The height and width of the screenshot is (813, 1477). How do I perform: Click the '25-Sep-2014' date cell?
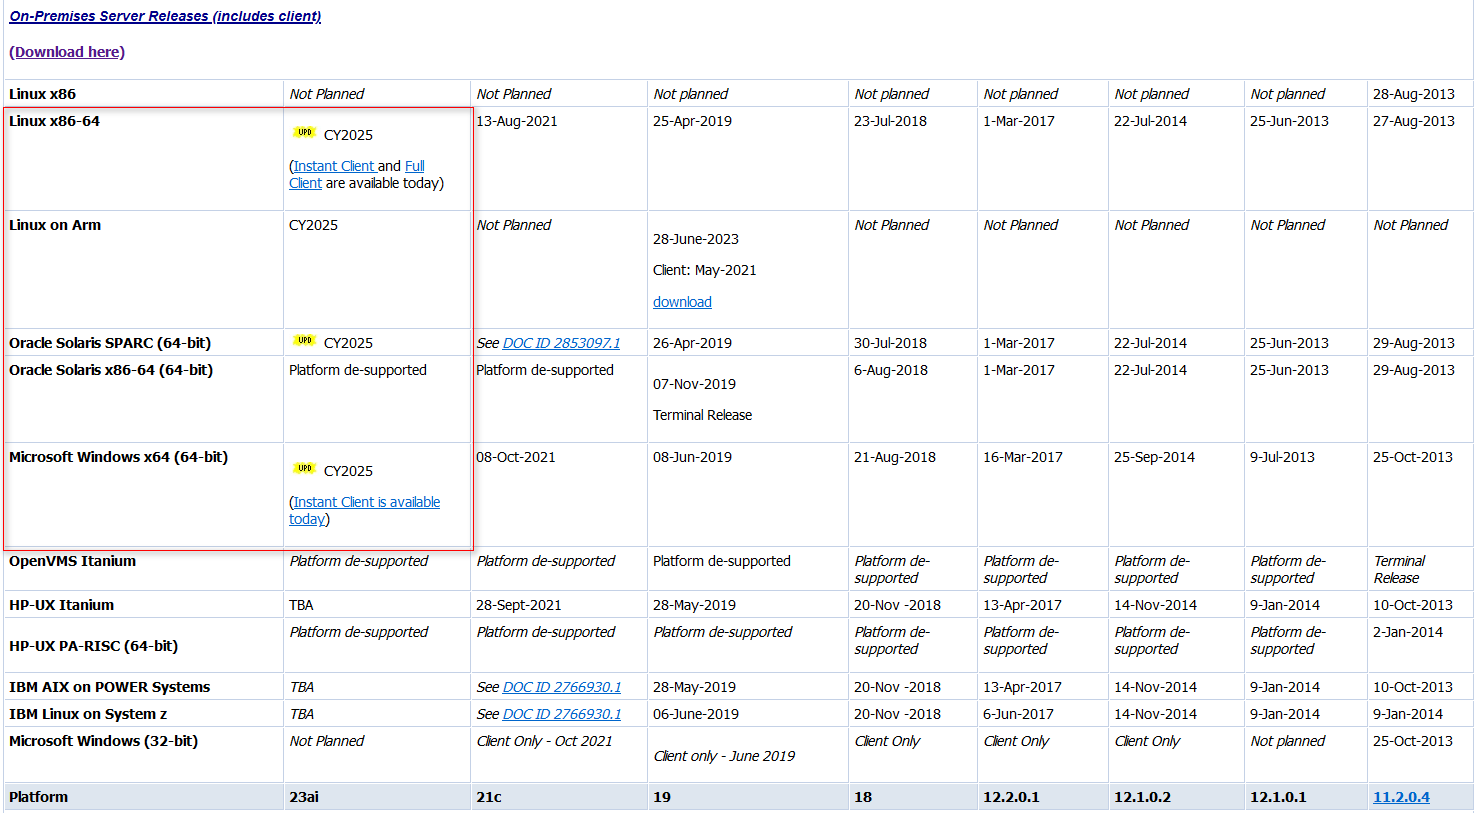tap(1154, 457)
